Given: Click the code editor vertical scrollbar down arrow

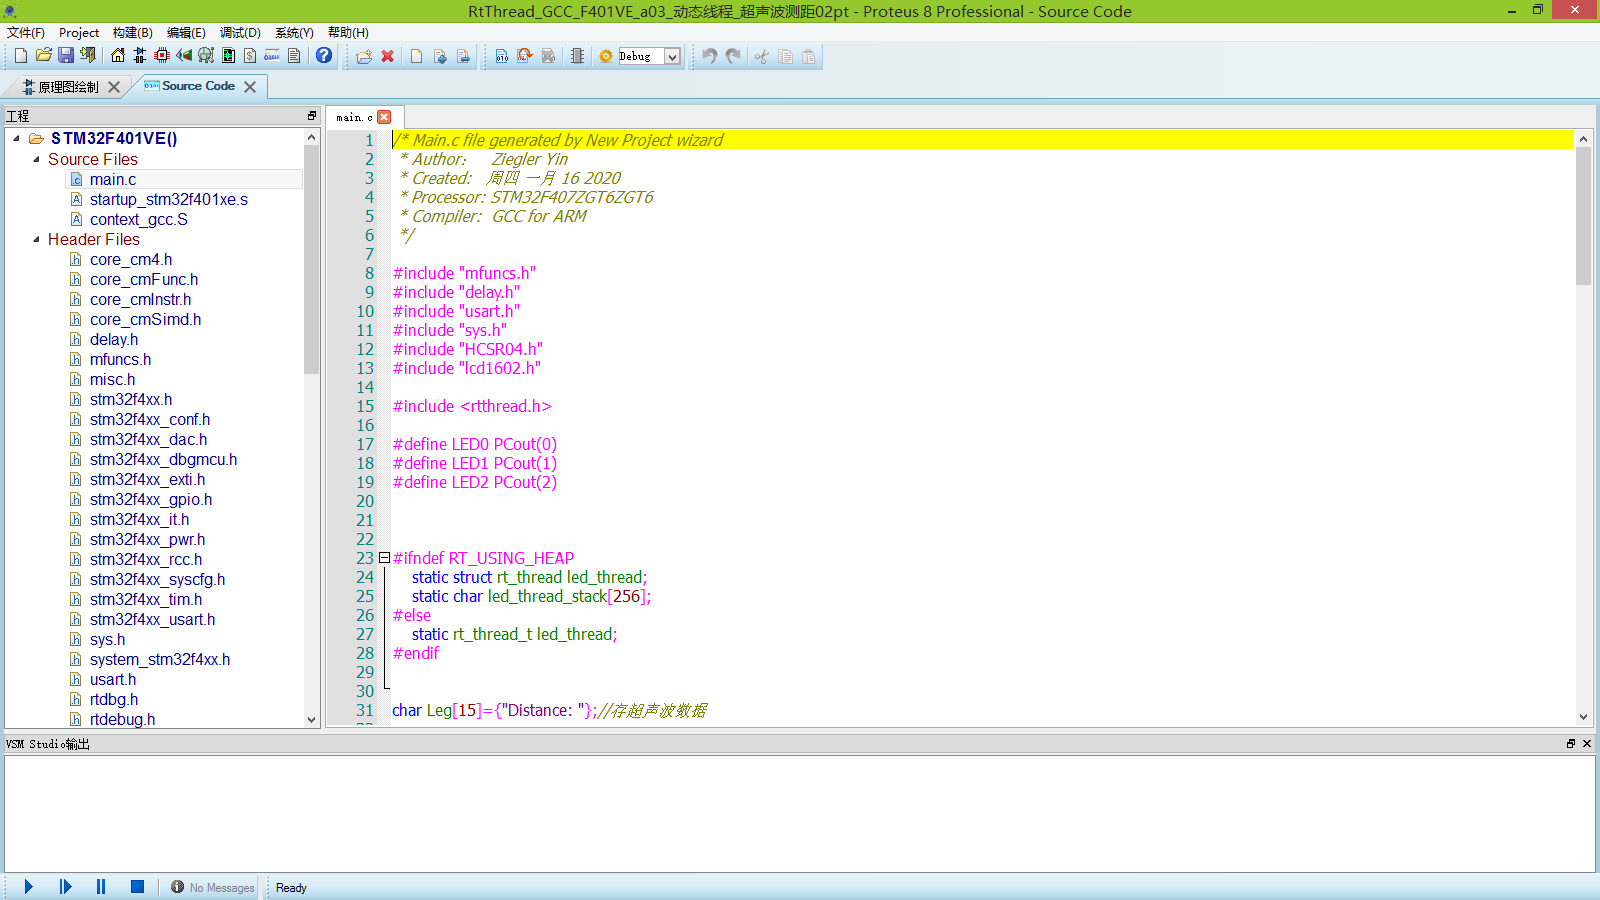Looking at the screenshot, I should click(x=1583, y=717).
